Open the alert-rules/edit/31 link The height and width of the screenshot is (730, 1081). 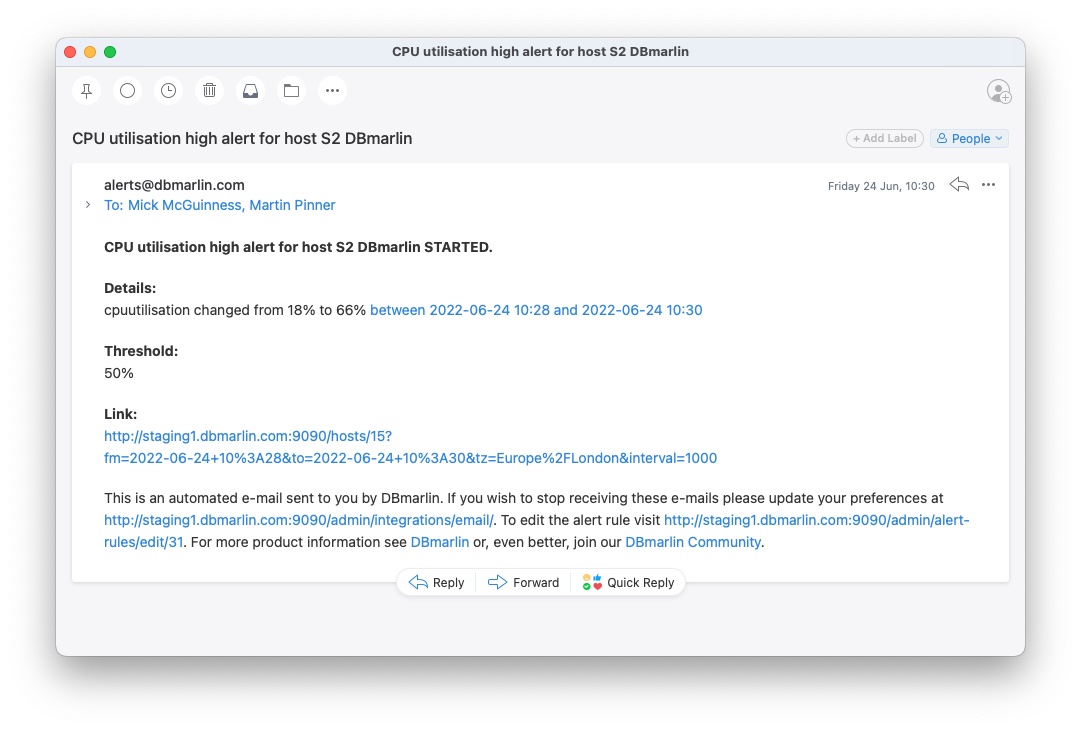coord(816,520)
